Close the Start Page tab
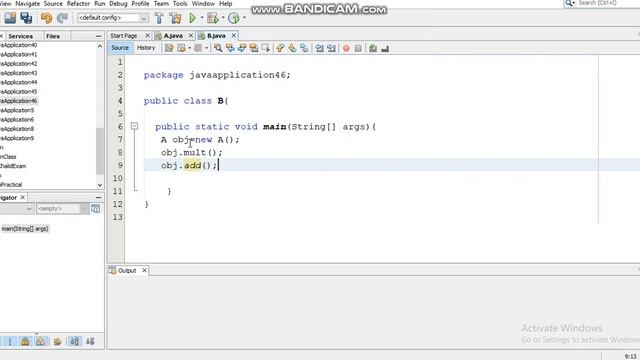 (147, 36)
